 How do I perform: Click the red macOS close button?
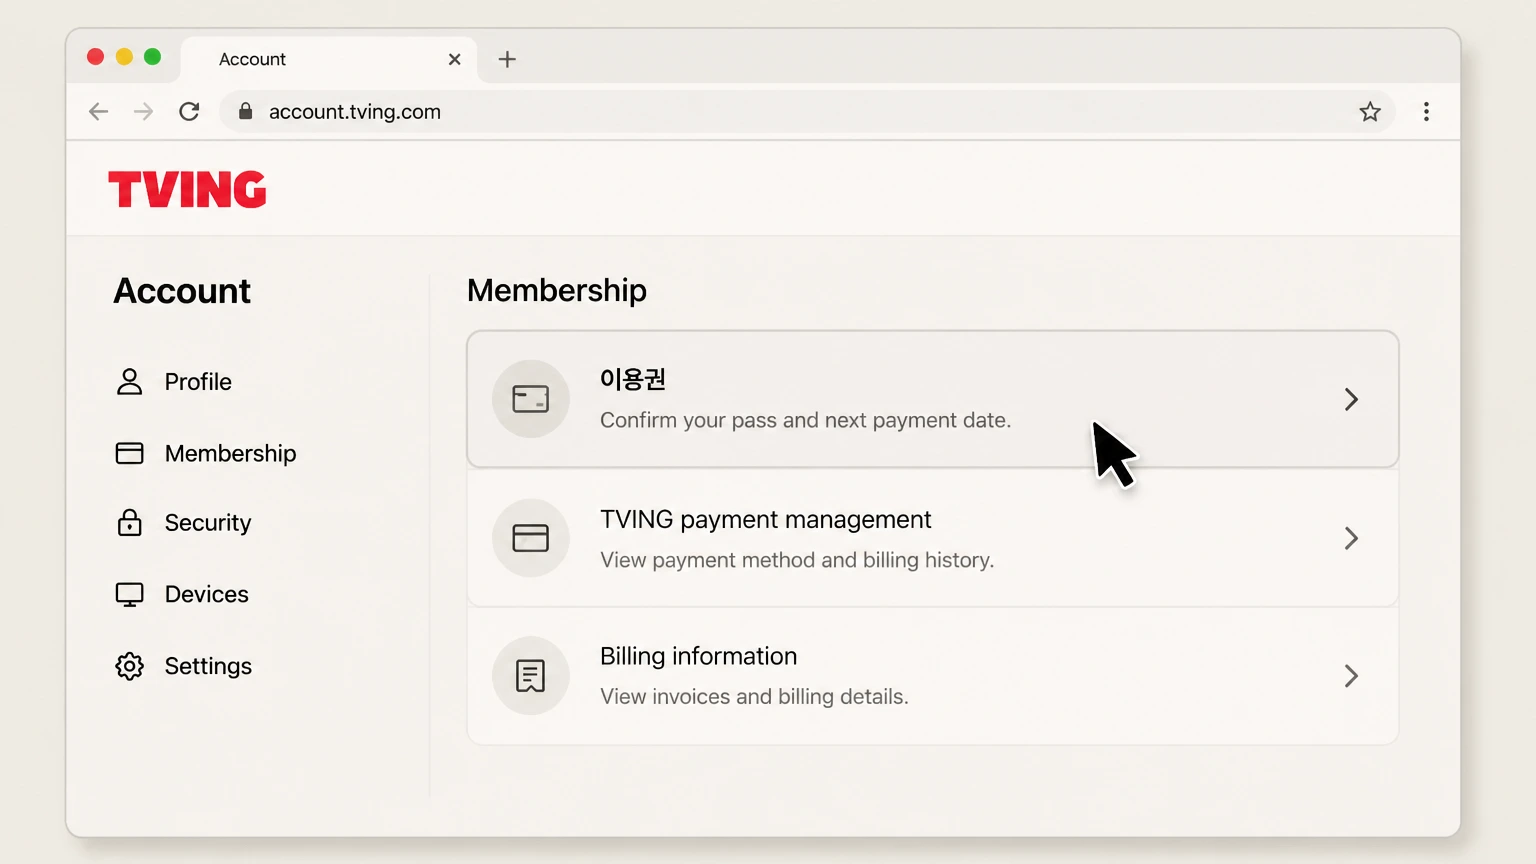(96, 57)
